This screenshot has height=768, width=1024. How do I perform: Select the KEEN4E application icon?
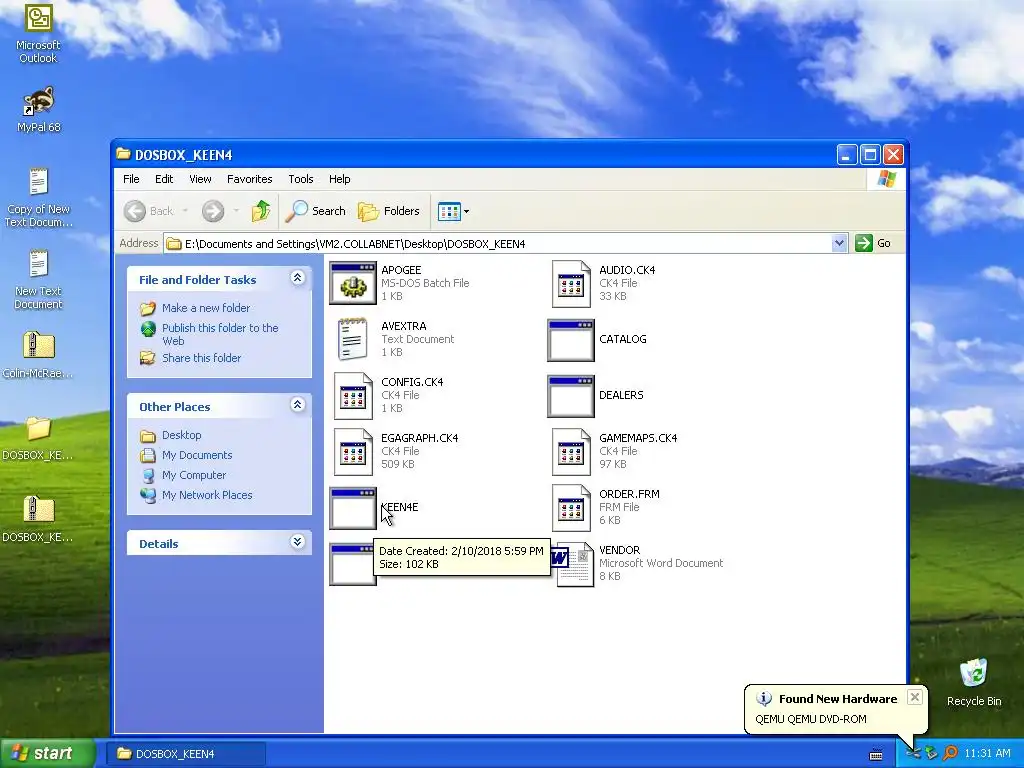(353, 508)
